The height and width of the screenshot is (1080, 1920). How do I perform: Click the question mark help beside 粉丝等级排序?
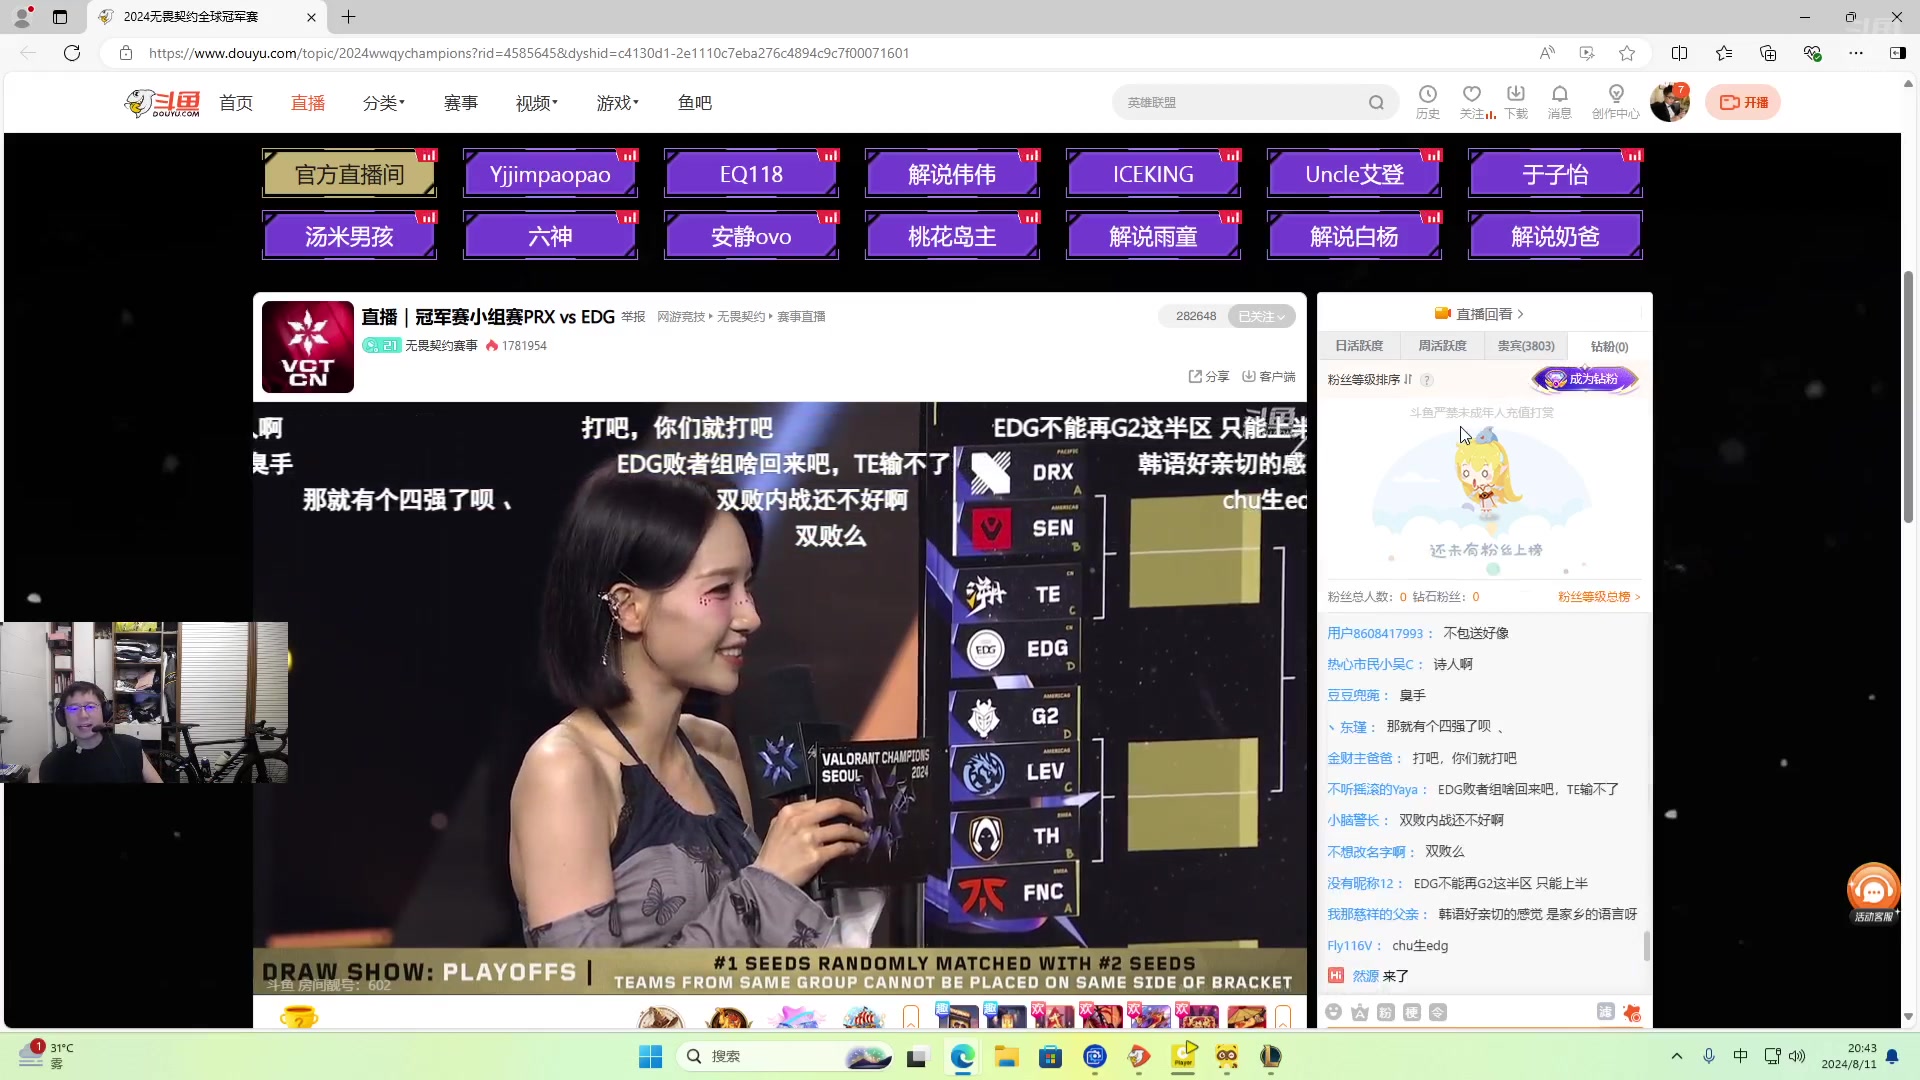coord(1427,380)
